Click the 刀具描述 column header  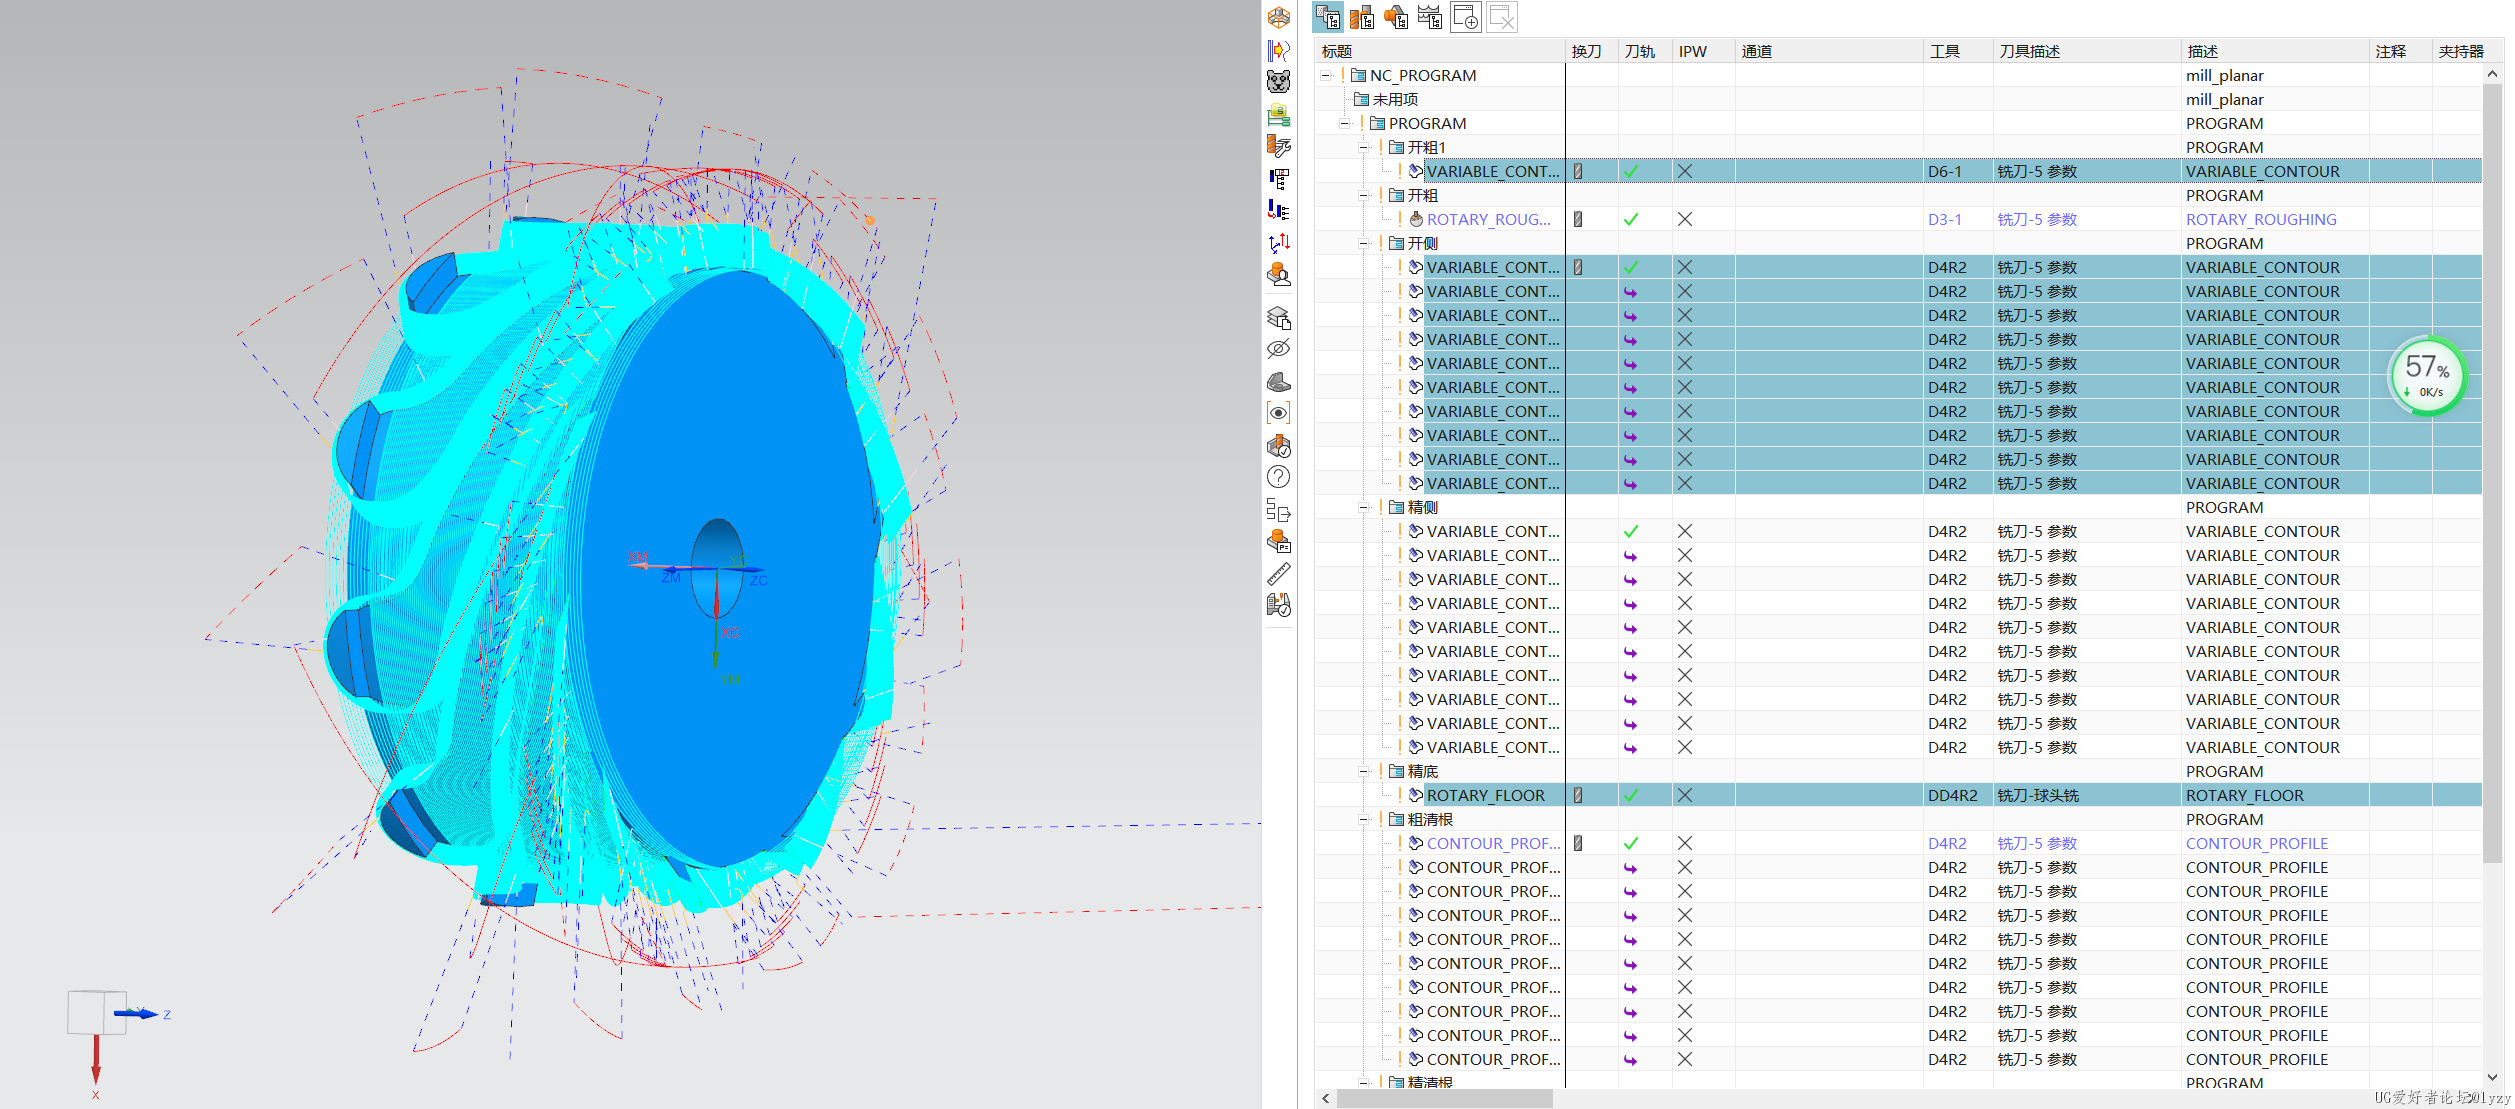(x=2086, y=51)
